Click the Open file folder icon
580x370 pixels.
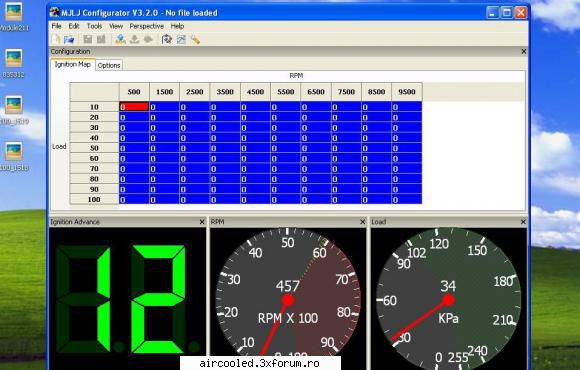[69, 39]
